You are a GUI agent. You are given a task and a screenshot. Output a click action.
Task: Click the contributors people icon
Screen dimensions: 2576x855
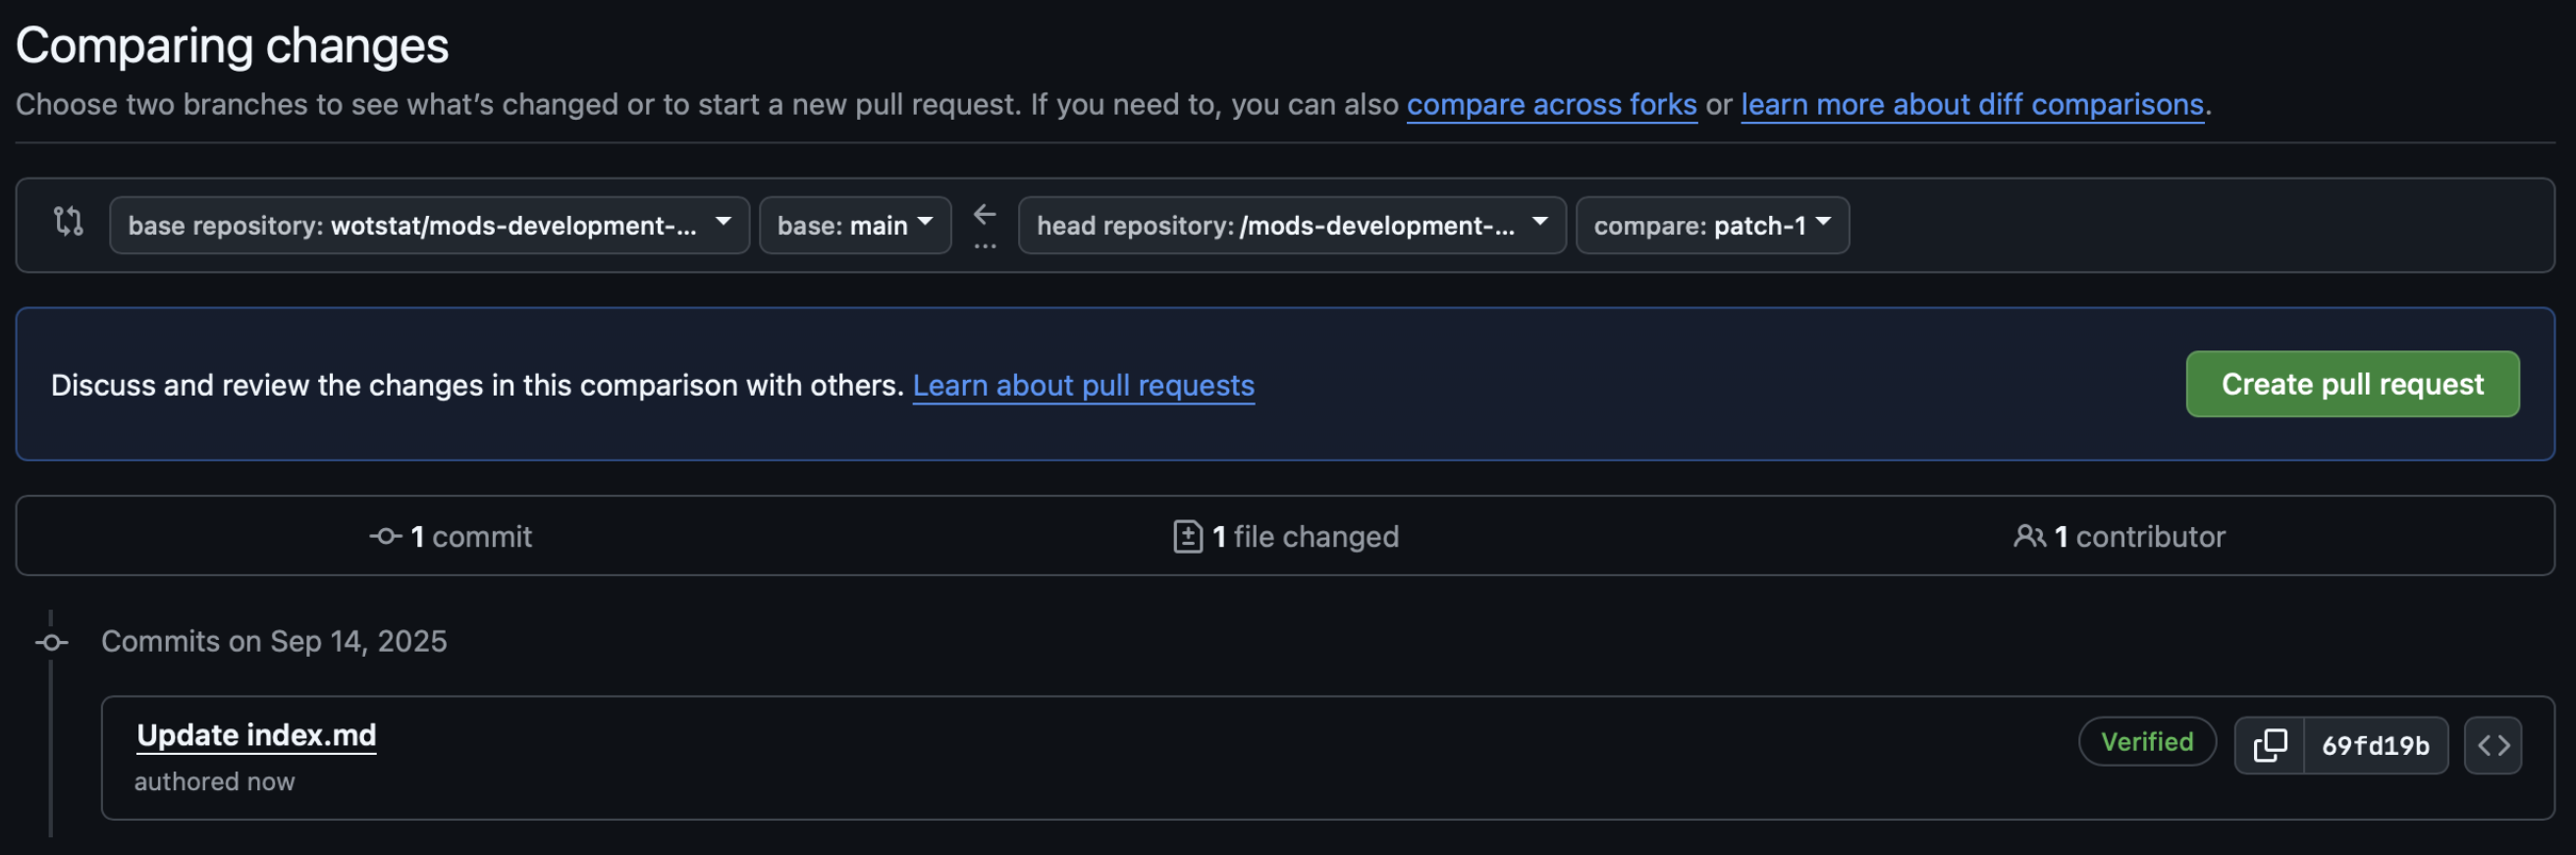click(x=2028, y=537)
